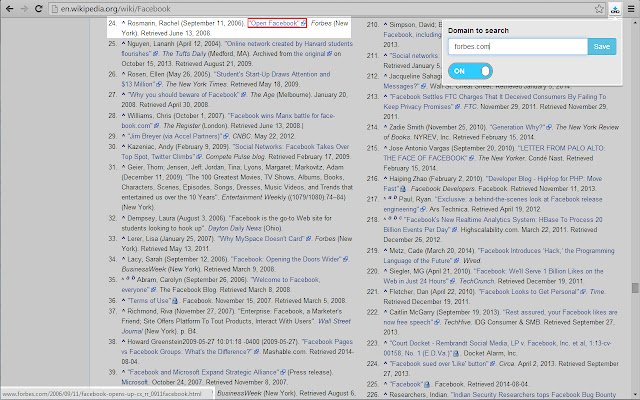Viewport: 640px width, 400px height.
Task: Reload the page with the refresh icon
Action: tap(39, 9)
